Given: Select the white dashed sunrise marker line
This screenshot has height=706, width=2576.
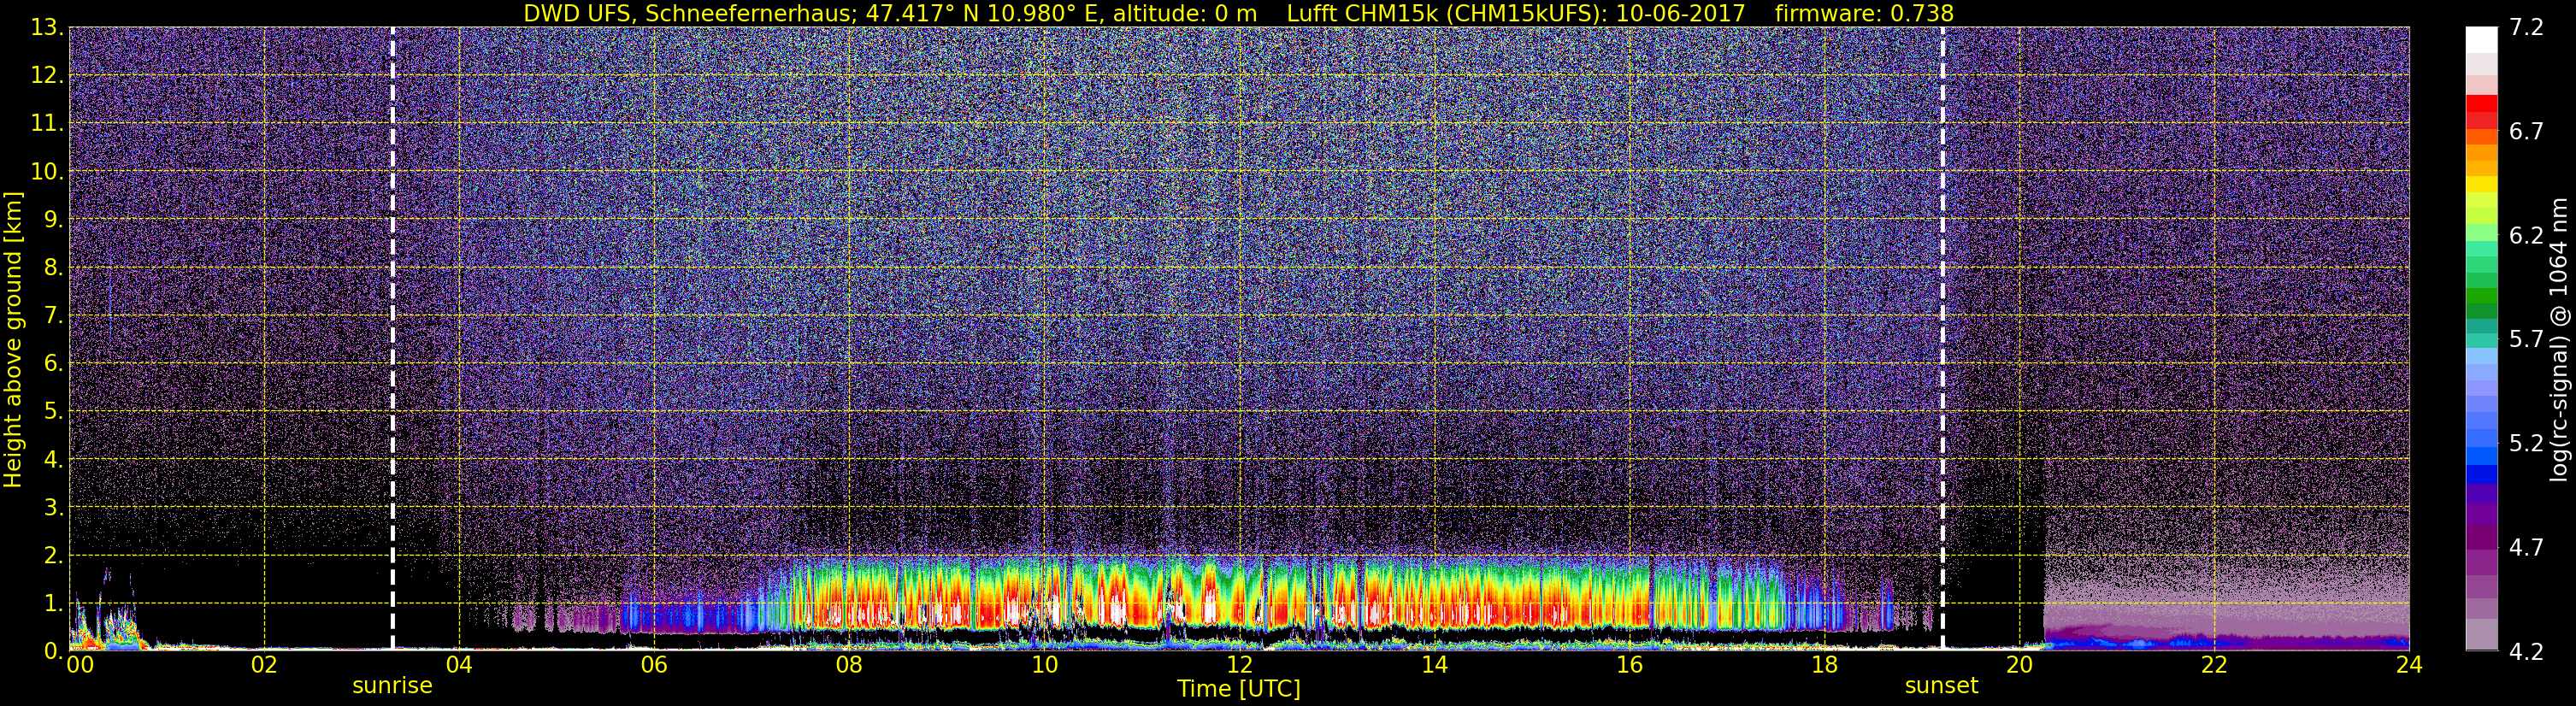Looking at the screenshot, I should pos(392,339).
